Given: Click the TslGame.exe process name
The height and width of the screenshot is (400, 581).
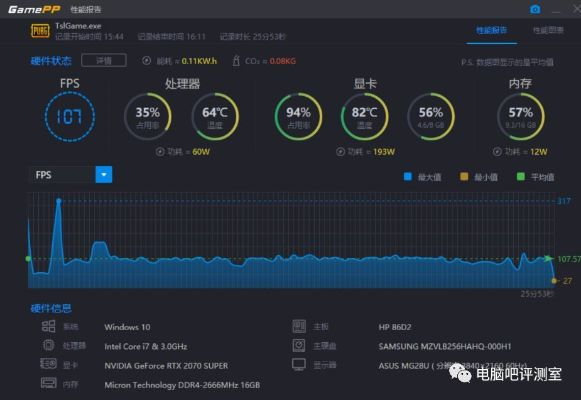Looking at the screenshot, I should point(78,26).
